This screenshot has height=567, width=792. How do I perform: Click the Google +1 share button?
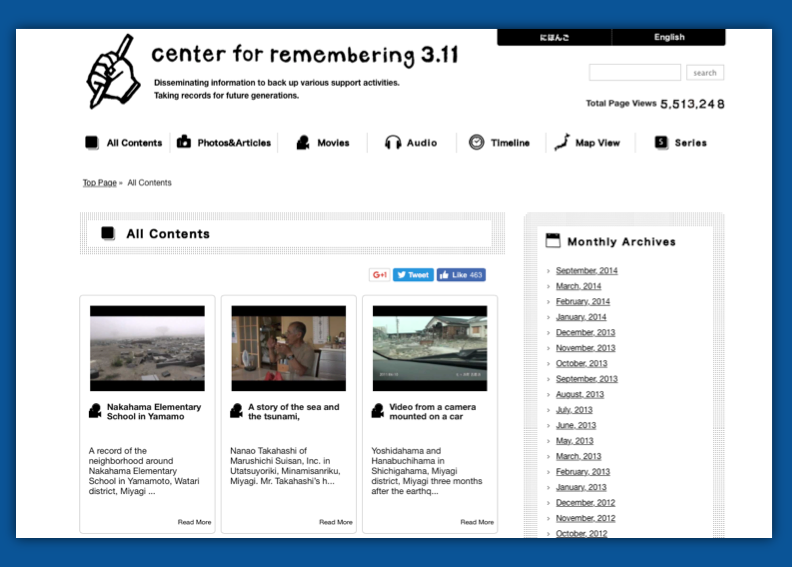tap(379, 275)
